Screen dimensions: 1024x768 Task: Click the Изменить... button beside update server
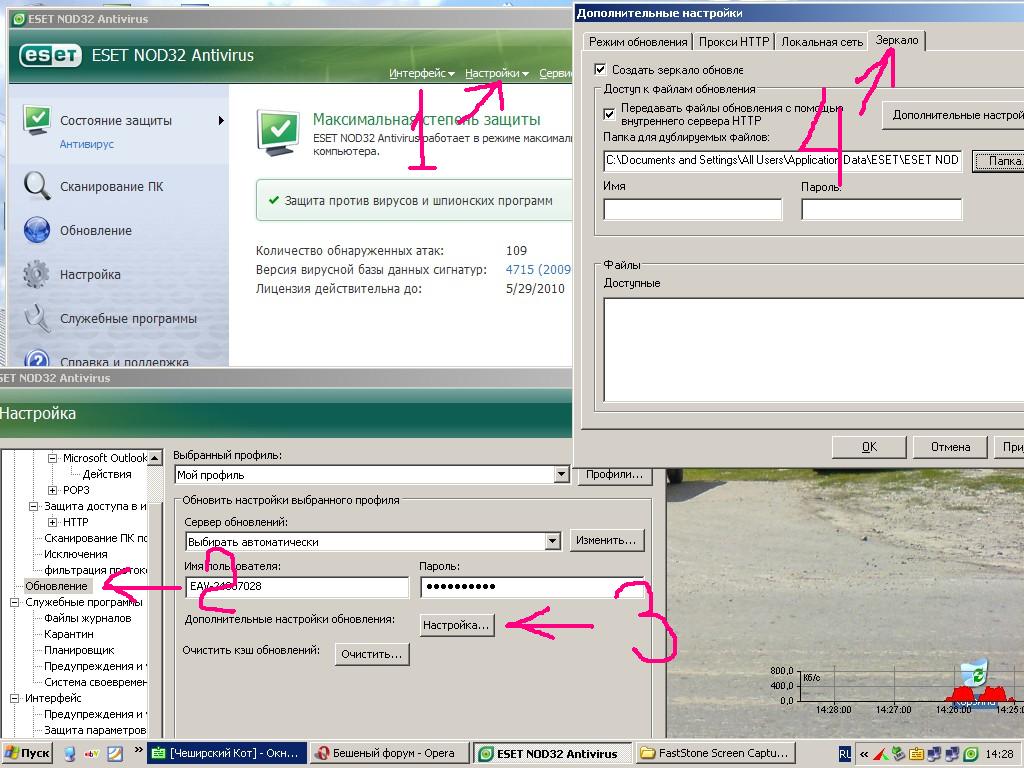click(606, 541)
